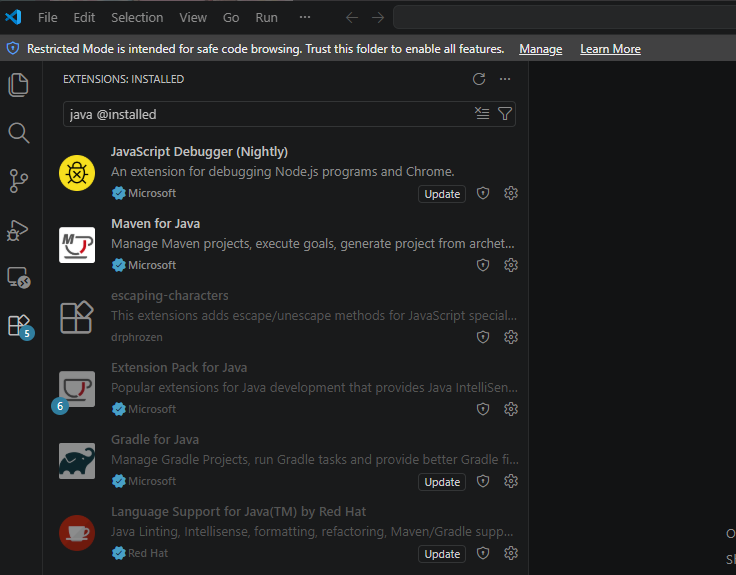This screenshot has width=736, height=575.
Task: Open Extensions views and more actions menu
Action: tap(505, 79)
